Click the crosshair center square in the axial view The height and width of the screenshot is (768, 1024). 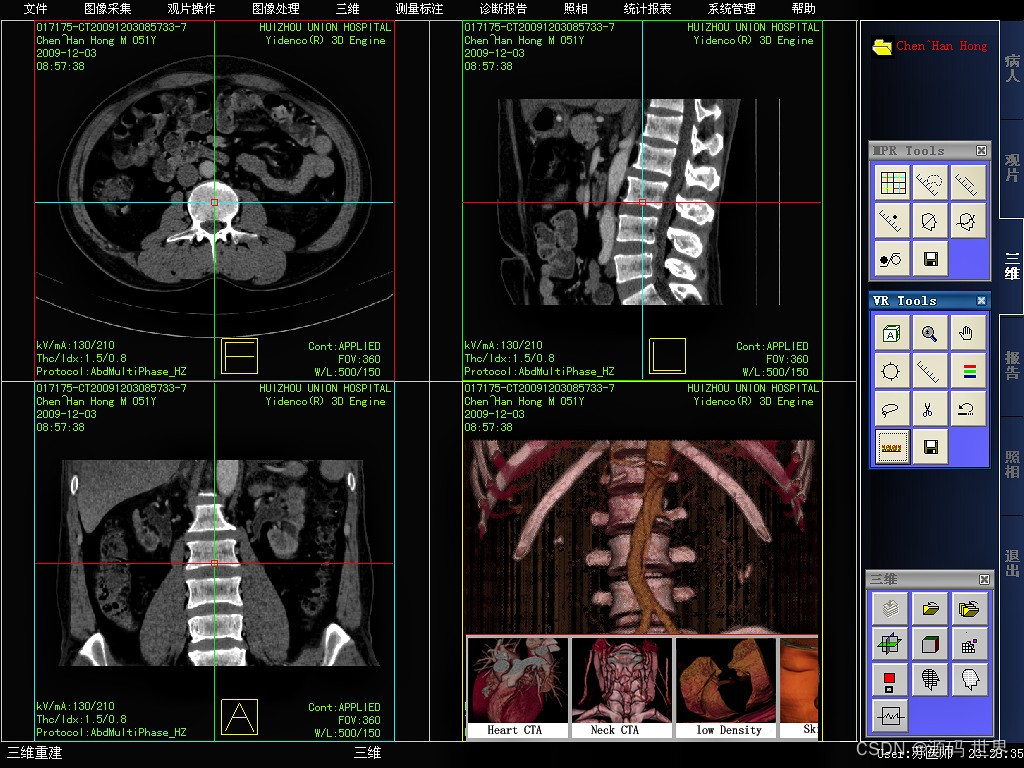pos(214,202)
